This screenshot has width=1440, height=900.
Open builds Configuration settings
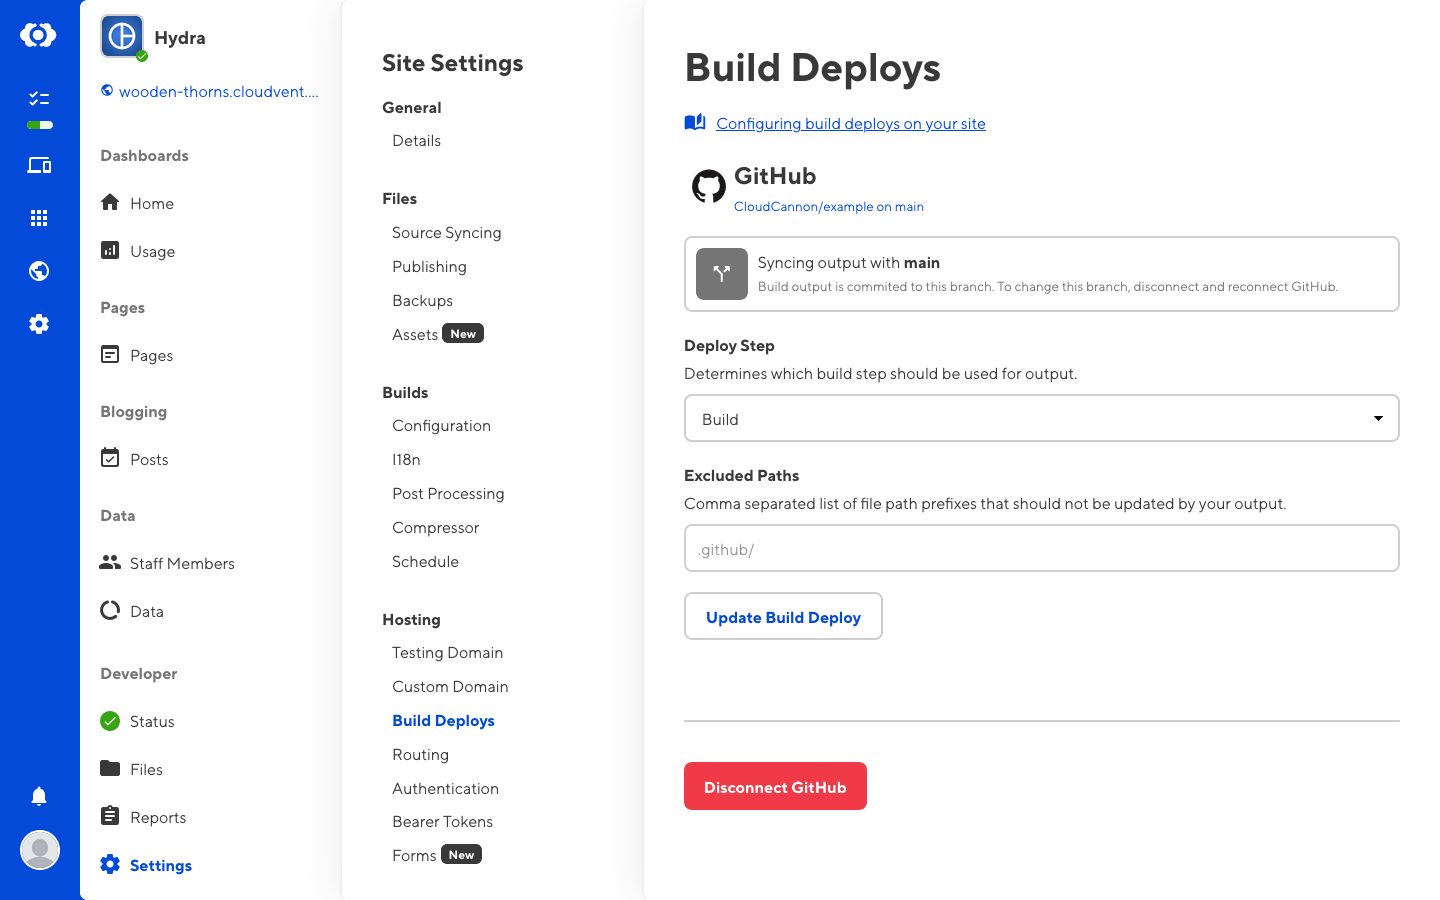442,426
